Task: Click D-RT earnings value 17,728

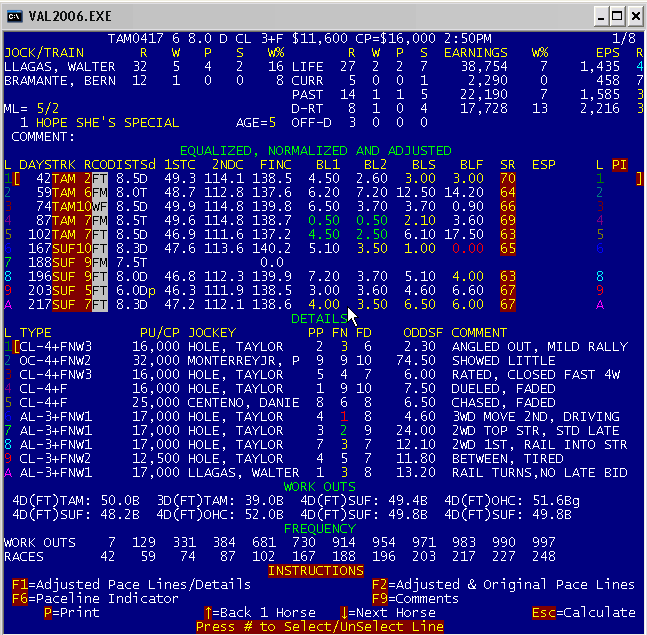Action: 484,109
